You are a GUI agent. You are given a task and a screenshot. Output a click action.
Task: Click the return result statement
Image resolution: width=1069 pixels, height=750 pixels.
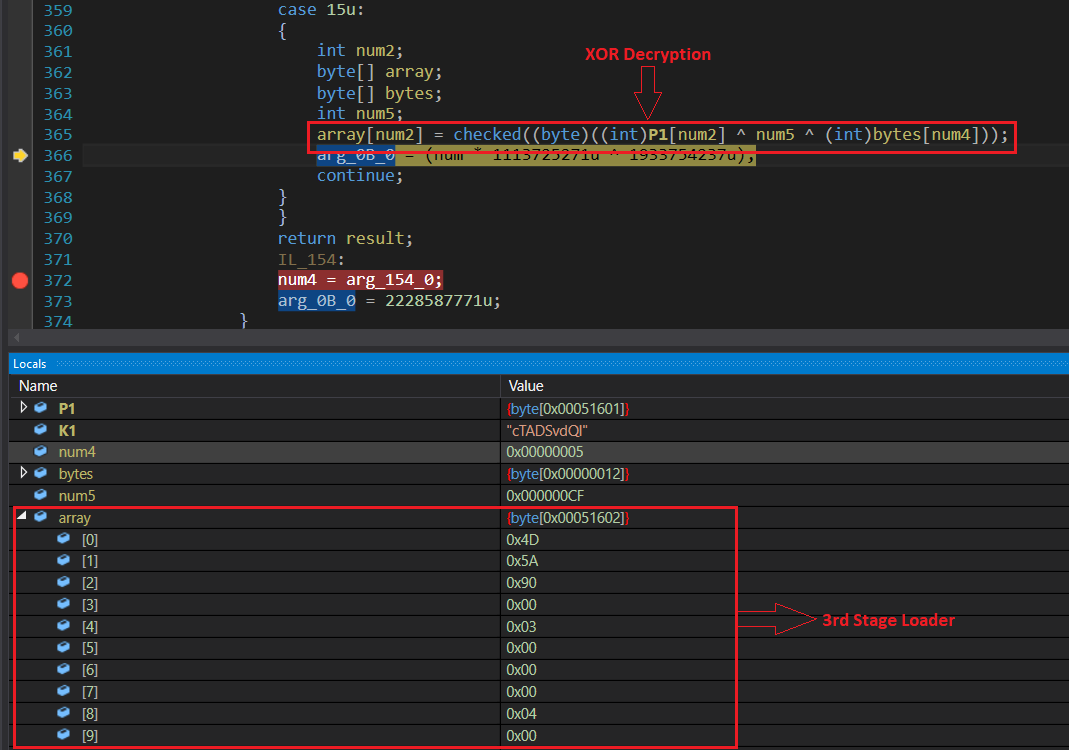(x=345, y=238)
